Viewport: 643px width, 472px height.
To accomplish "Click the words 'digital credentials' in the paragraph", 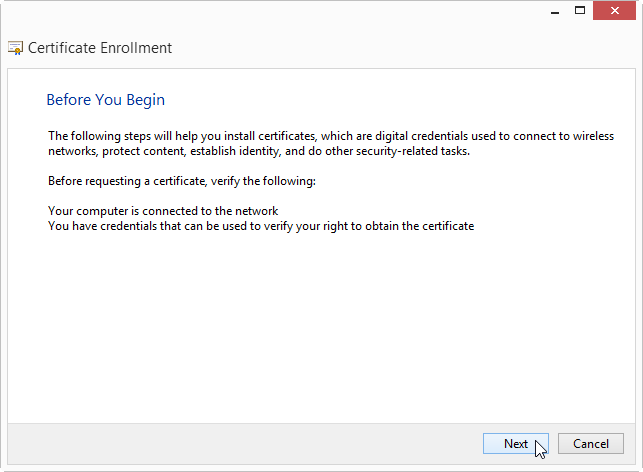I will pyautogui.click(x=421, y=136).
